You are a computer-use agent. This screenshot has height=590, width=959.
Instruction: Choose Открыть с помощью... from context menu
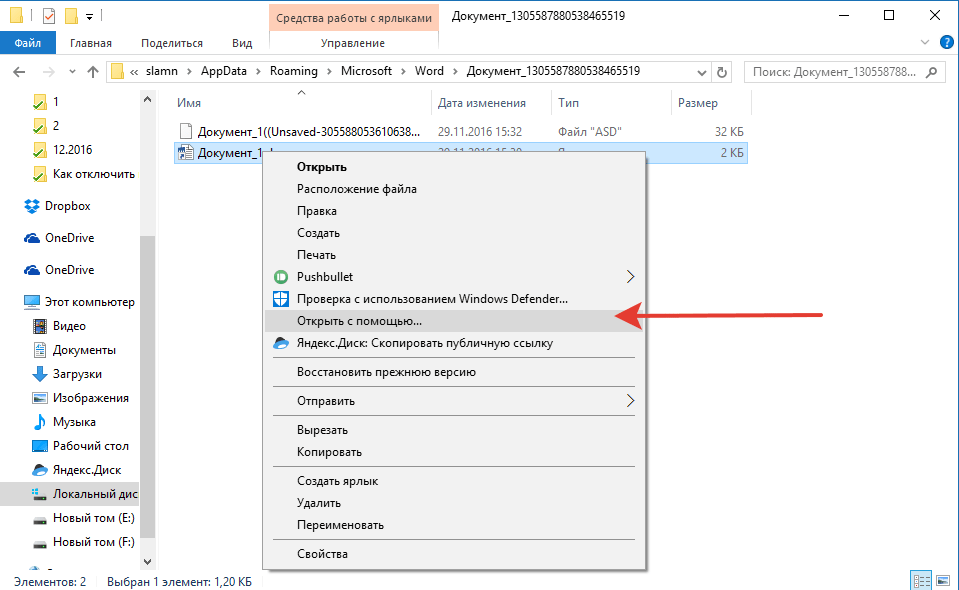[359, 321]
